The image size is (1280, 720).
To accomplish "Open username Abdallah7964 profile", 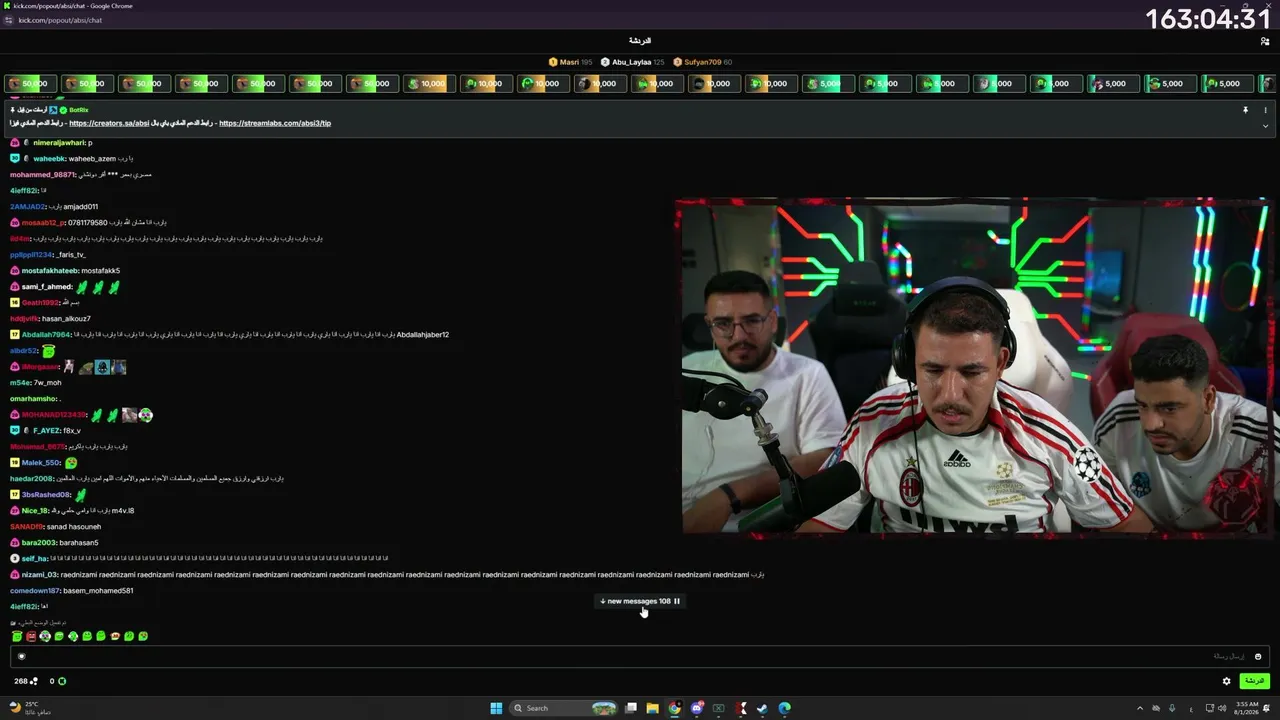I will [x=46, y=335].
